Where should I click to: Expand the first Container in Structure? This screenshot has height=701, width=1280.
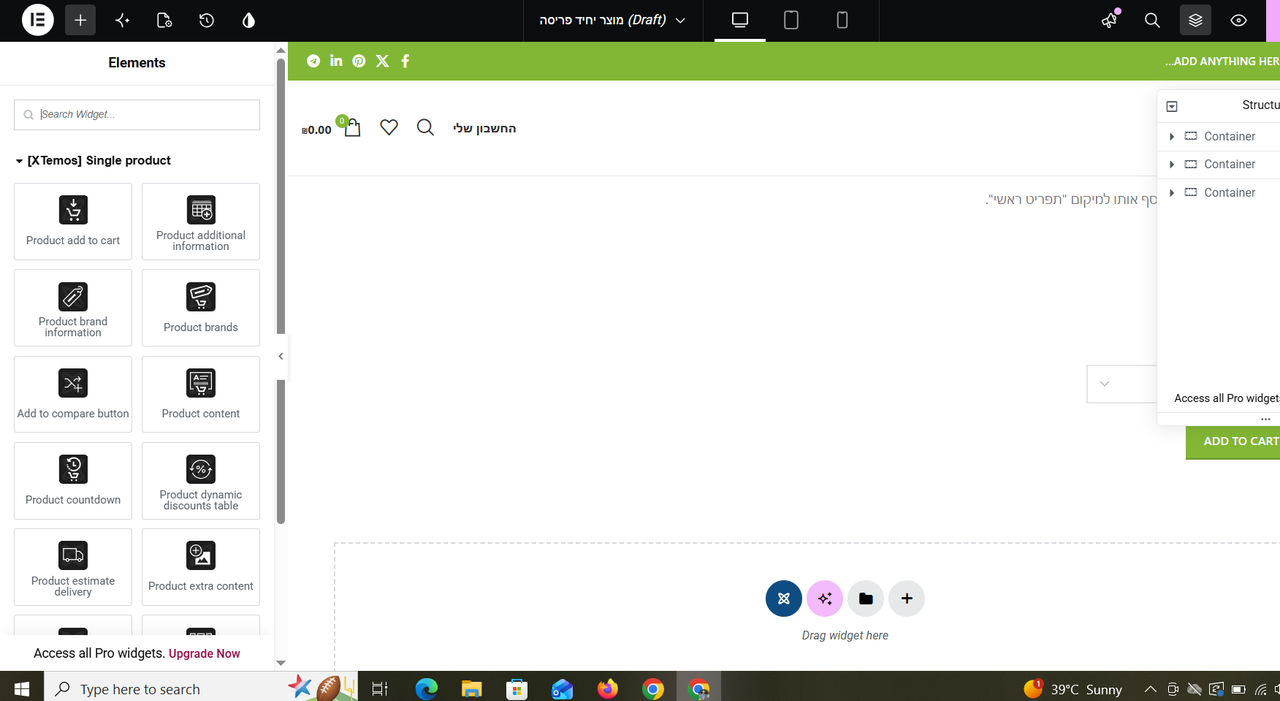1172,136
